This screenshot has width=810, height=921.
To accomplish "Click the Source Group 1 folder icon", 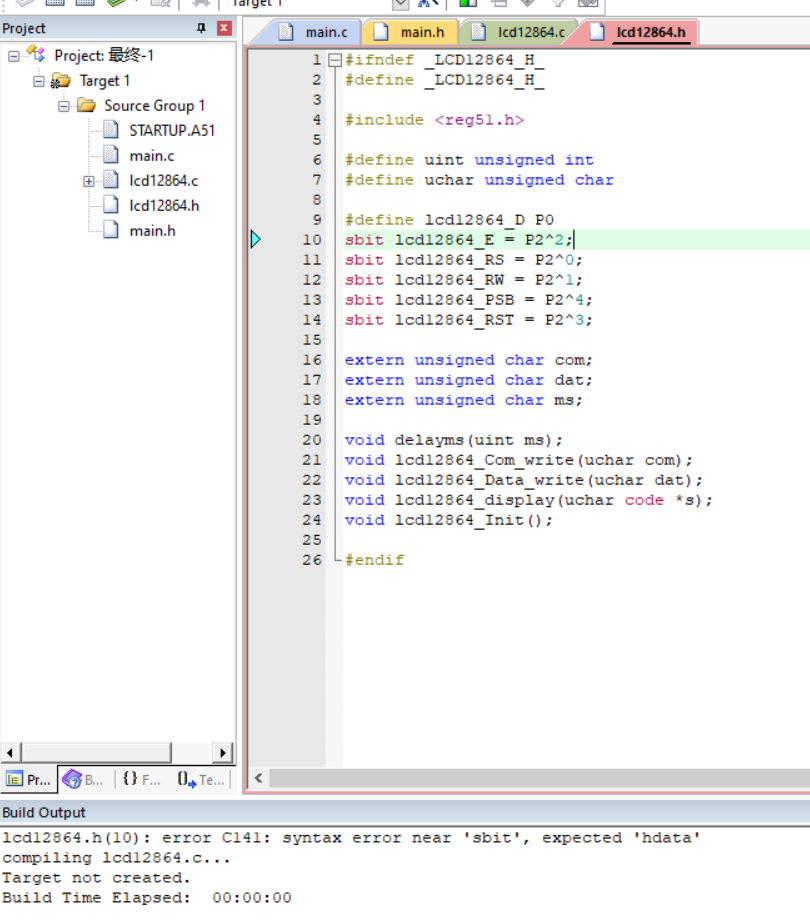I will 86,106.
